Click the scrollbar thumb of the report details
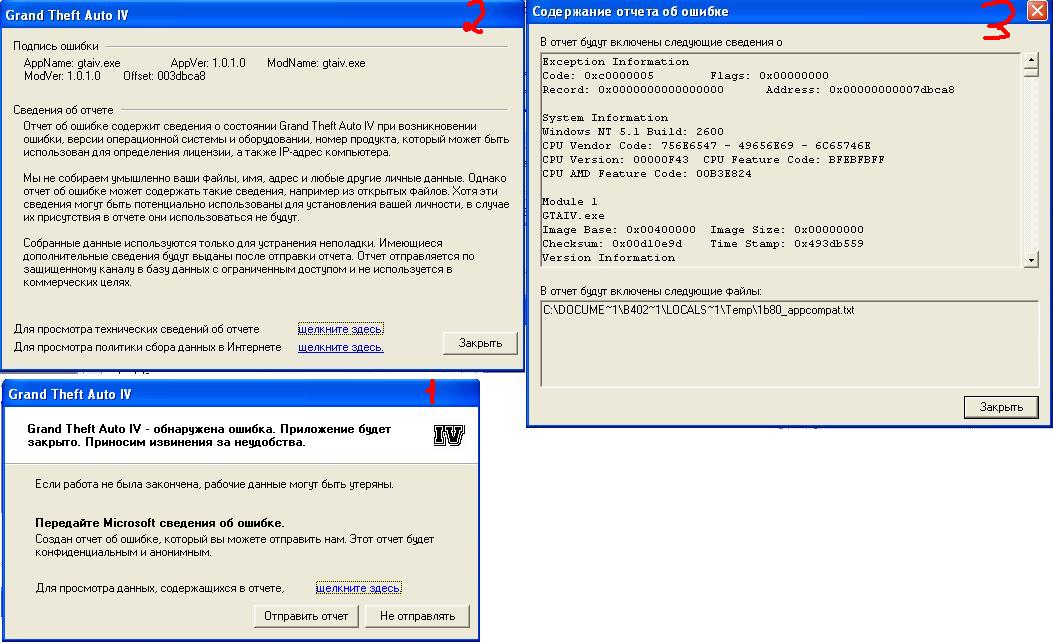 (1032, 72)
